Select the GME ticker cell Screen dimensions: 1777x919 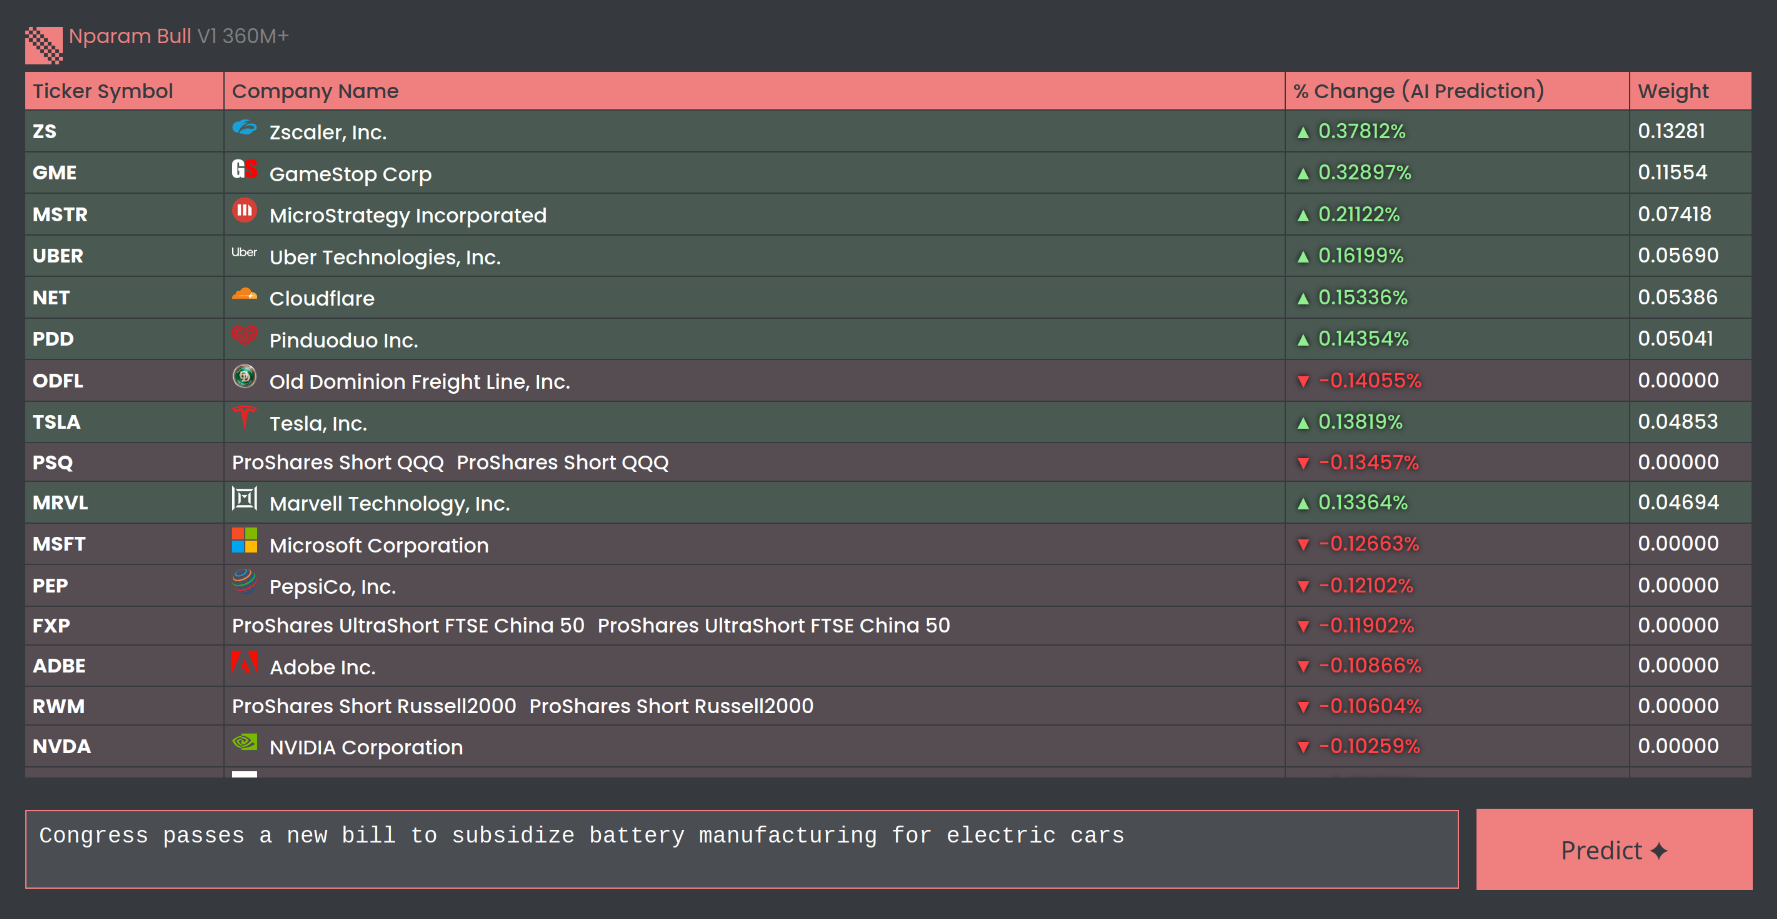click(124, 172)
